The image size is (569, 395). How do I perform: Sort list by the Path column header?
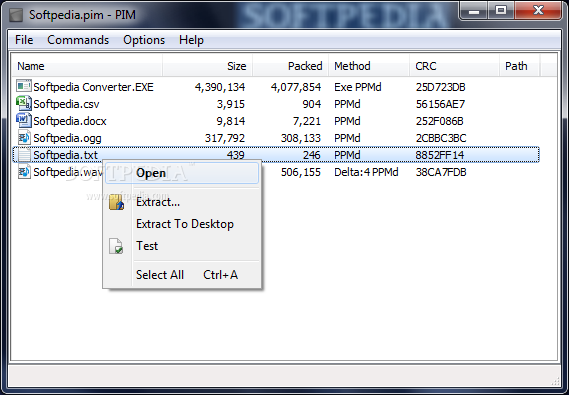[520, 66]
